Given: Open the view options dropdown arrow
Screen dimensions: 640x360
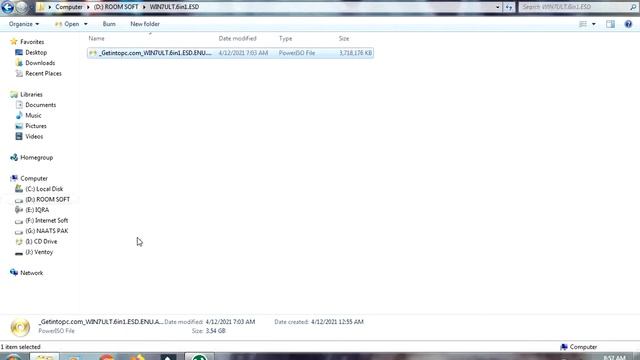Looking at the screenshot, I should pos(594,24).
